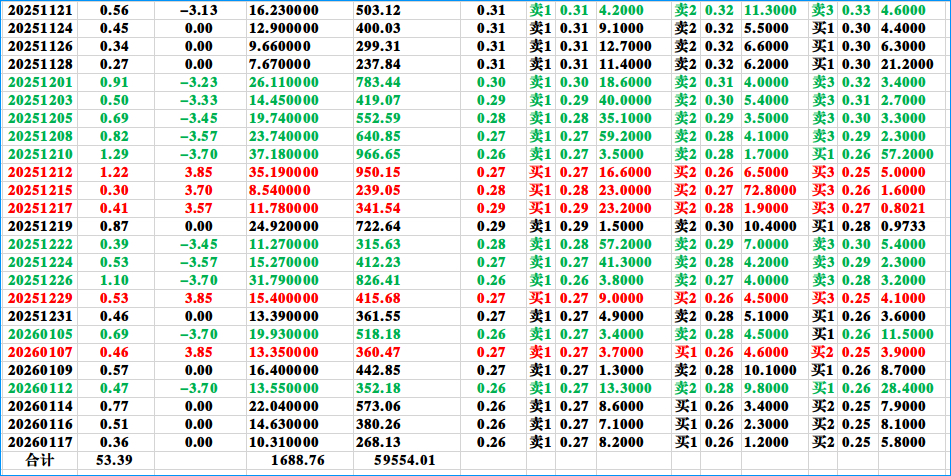Select the cell 442.85
The width and height of the screenshot is (951, 476).
(x=379, y=370)
